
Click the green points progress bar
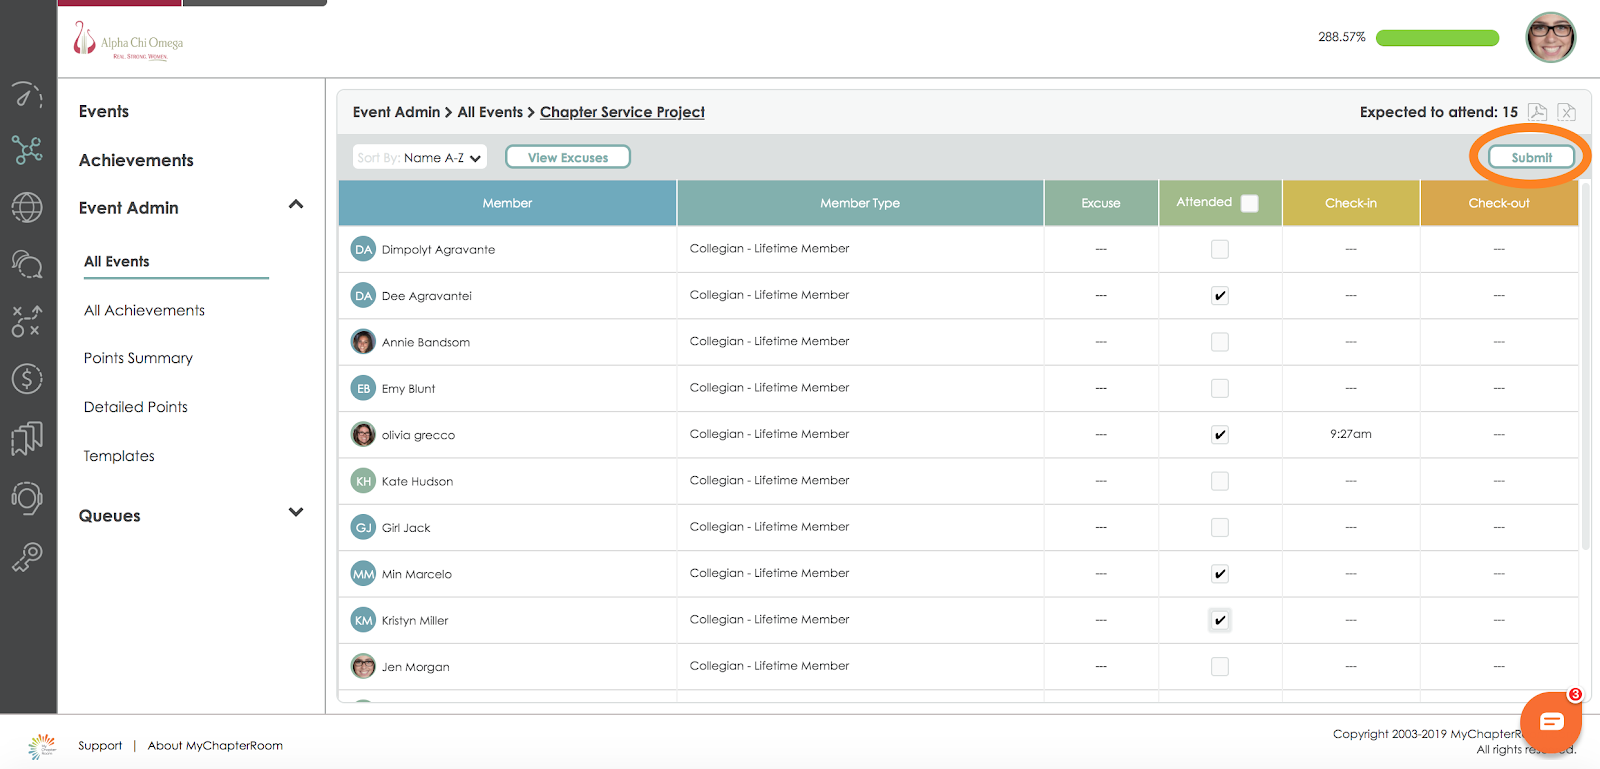tap(1438, 38)
